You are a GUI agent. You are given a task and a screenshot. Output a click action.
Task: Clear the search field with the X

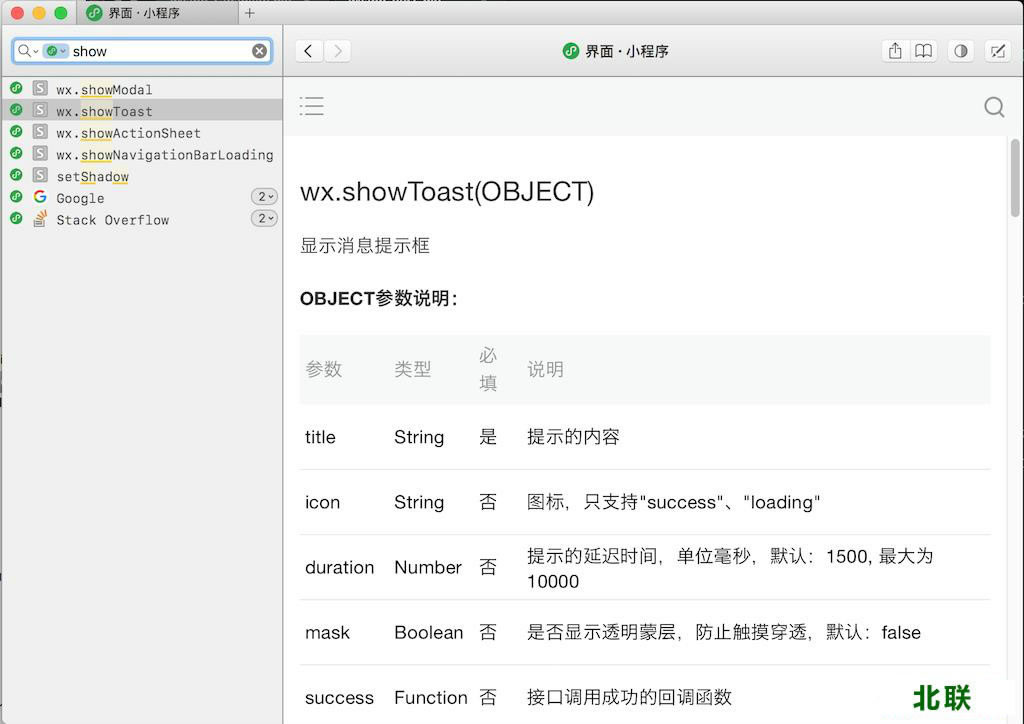tap(259, 51)
